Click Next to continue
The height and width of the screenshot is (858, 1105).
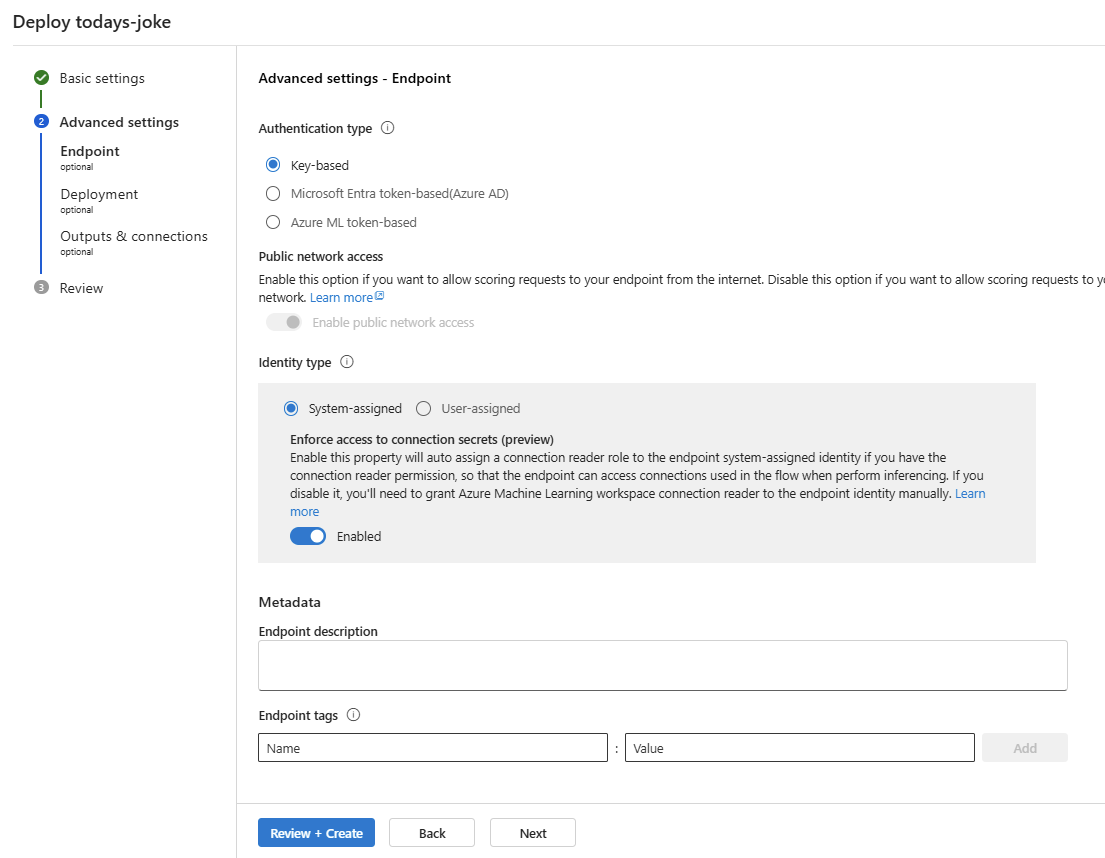(x=533, y=833)
